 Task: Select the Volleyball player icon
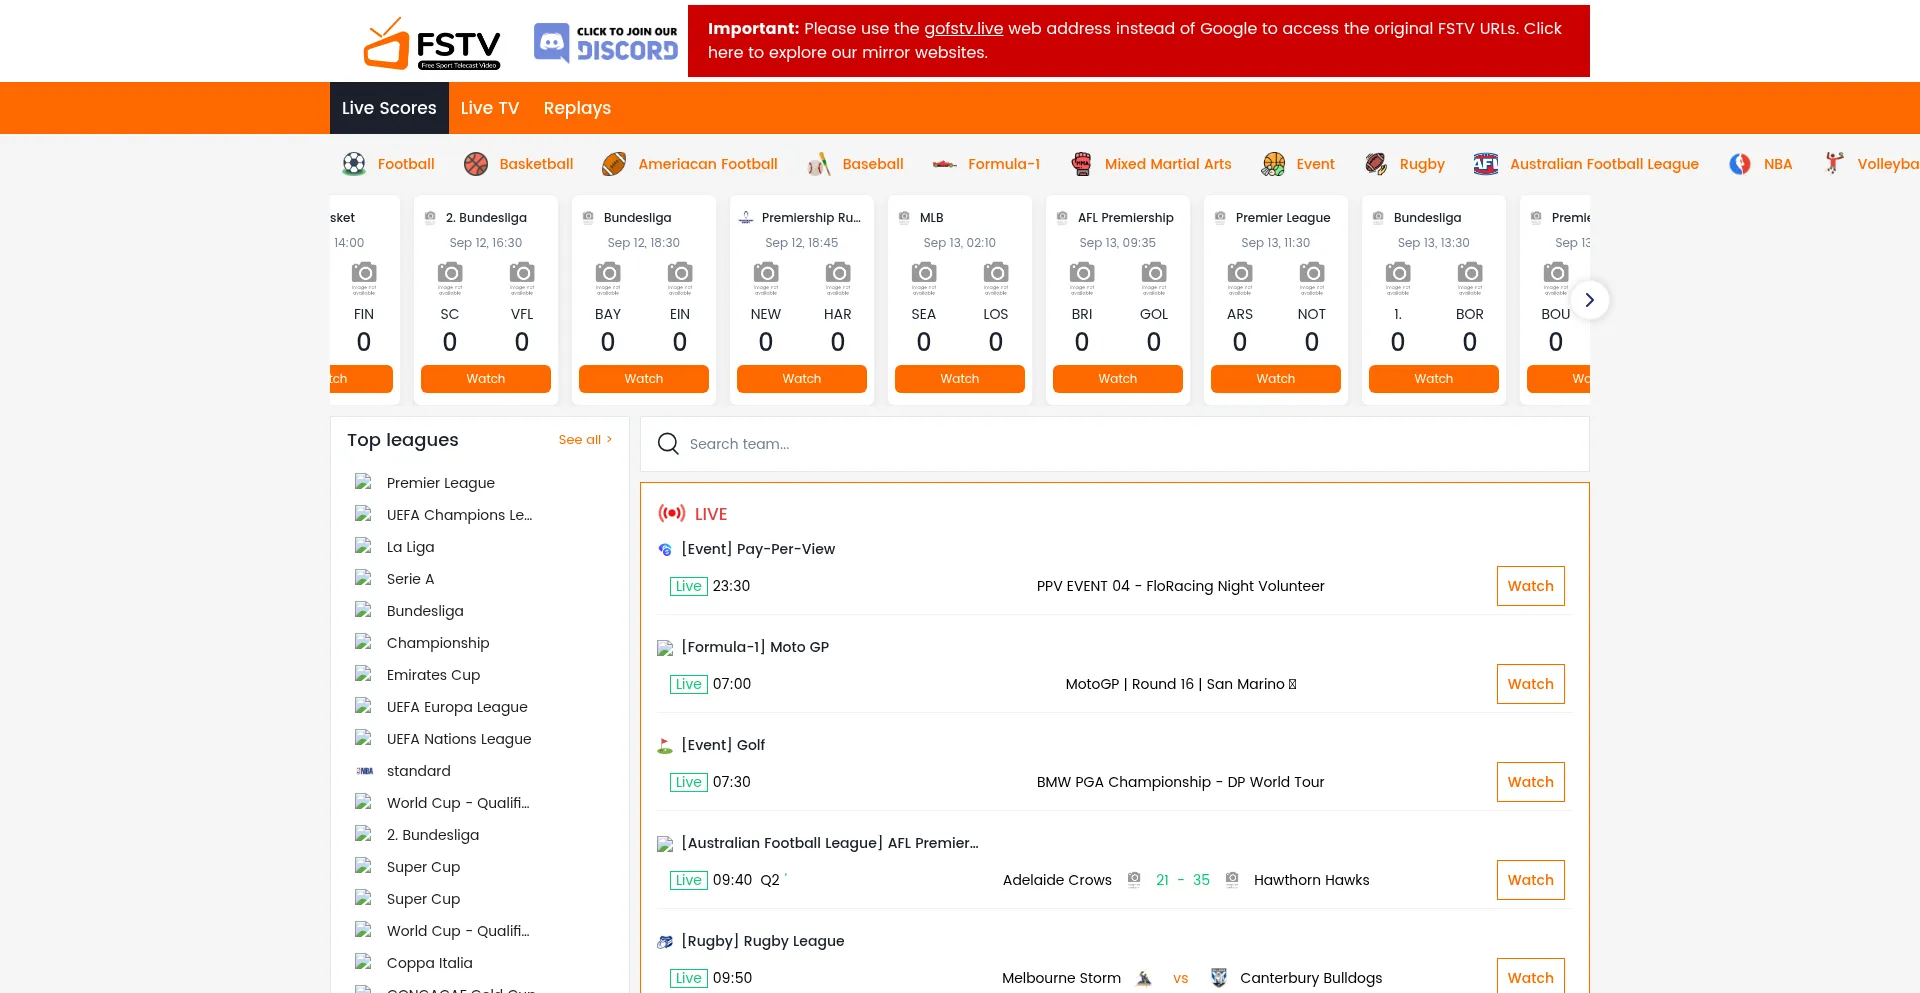[1834, 164]
